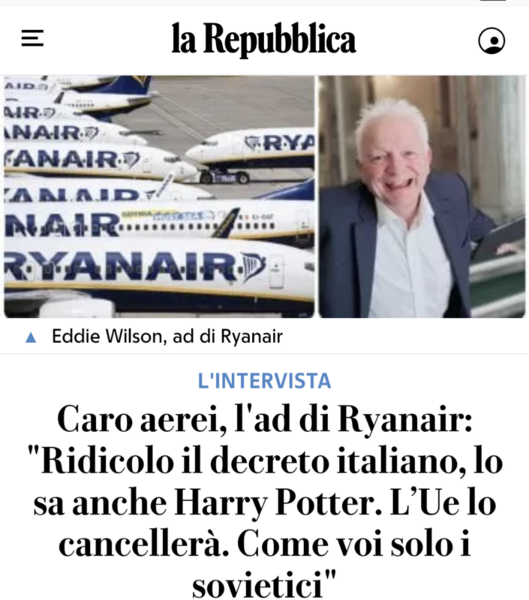Select the caption 'Eddie Wilson, ad di Ryanair'
Viewport: 529px width, 600px height.
click(167, 337)
